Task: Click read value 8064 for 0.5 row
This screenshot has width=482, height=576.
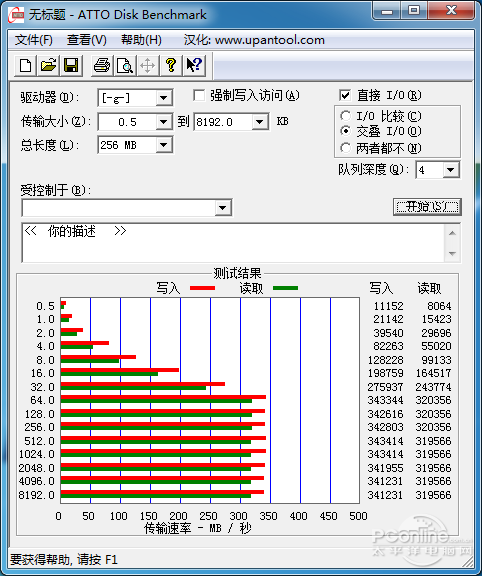Action: 439,306
